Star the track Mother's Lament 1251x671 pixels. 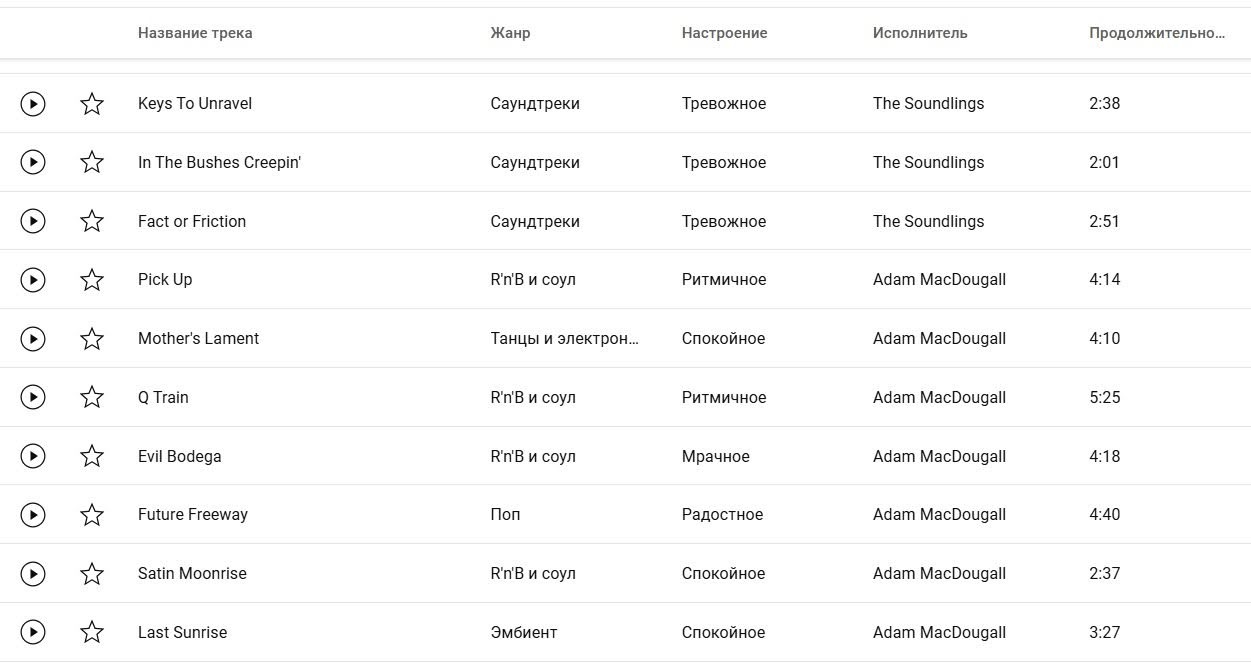tap(92, 339)
